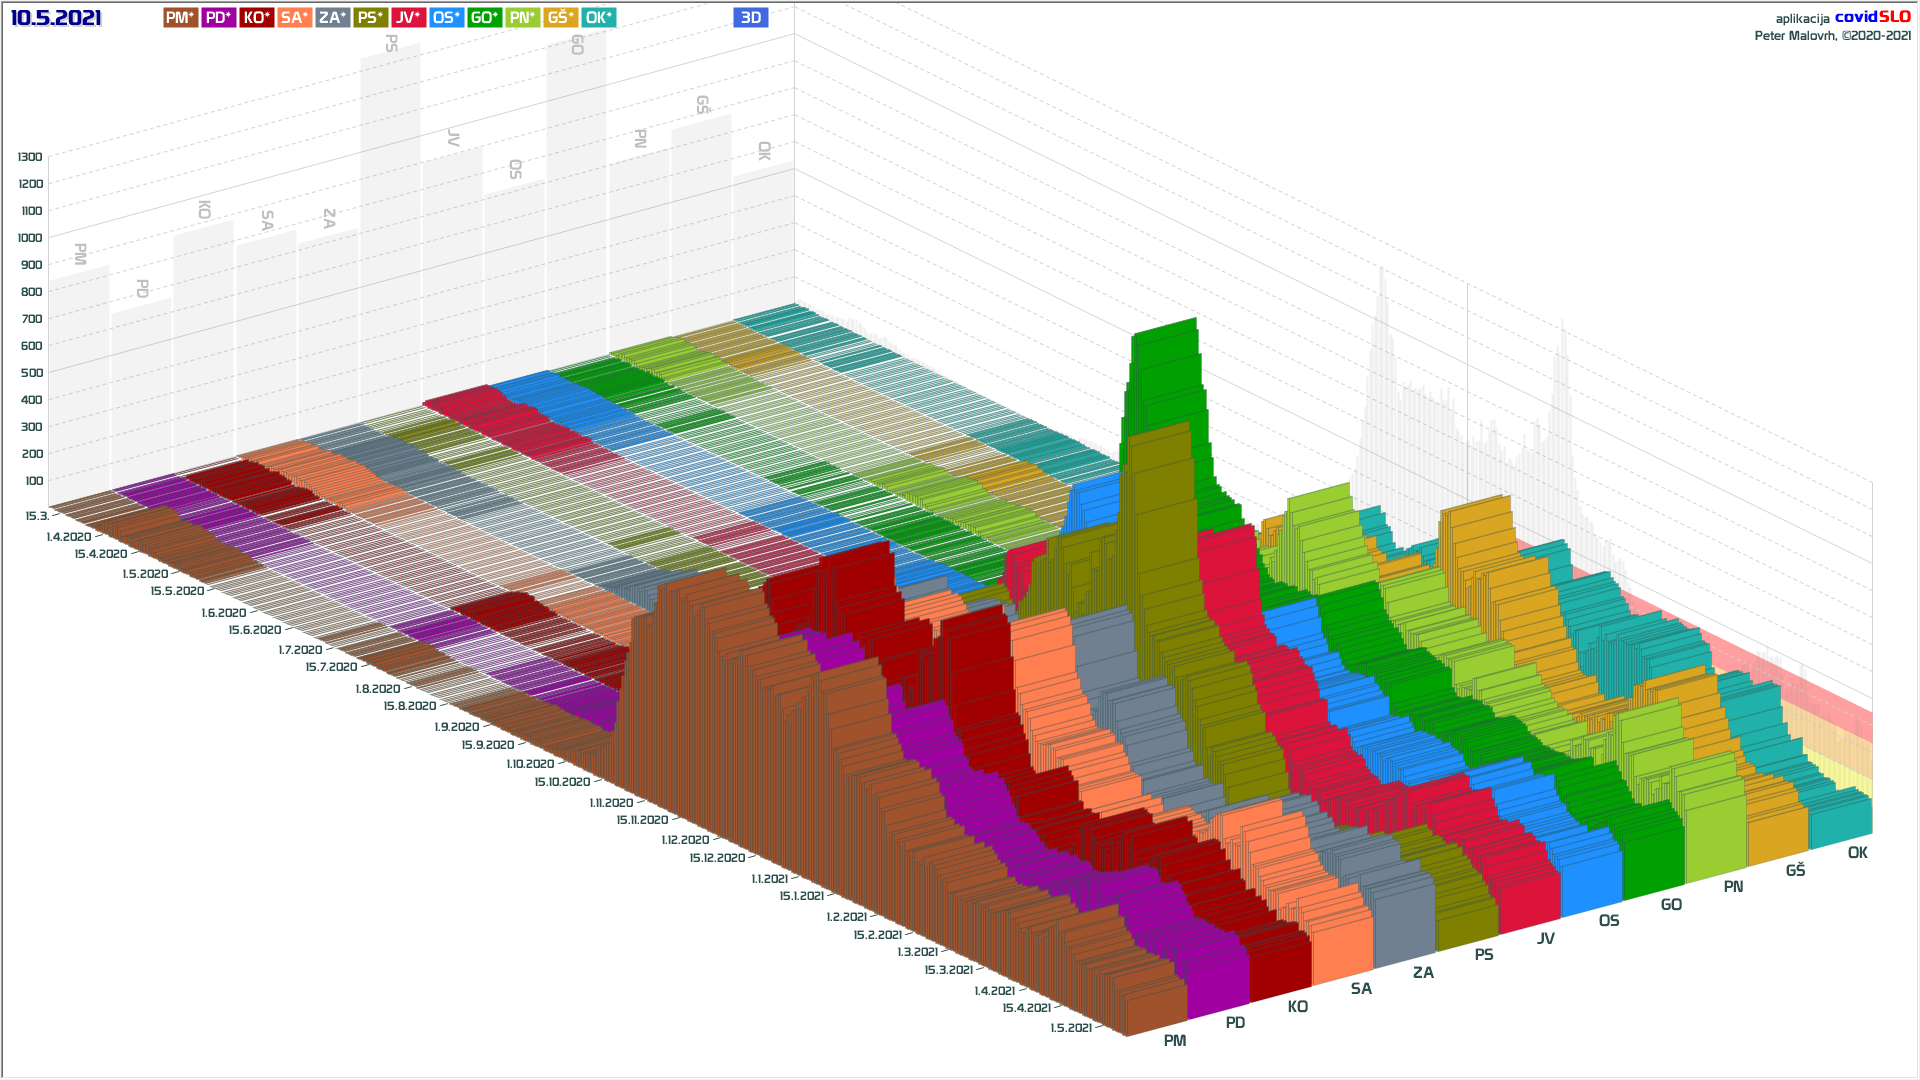Click the PM axis label at bottom
Image resolution: width=1920 pixels, height=1080 pixels.
click(1175, 1041)
